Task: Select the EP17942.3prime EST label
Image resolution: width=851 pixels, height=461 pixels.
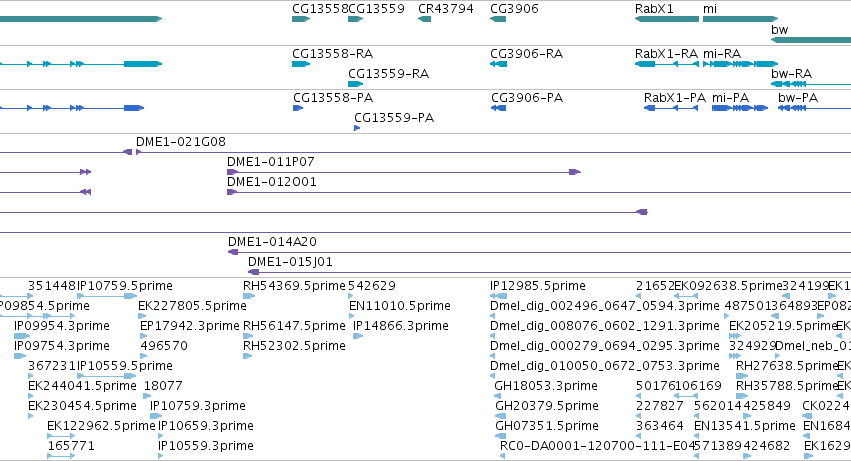Action: pos(189,326)
